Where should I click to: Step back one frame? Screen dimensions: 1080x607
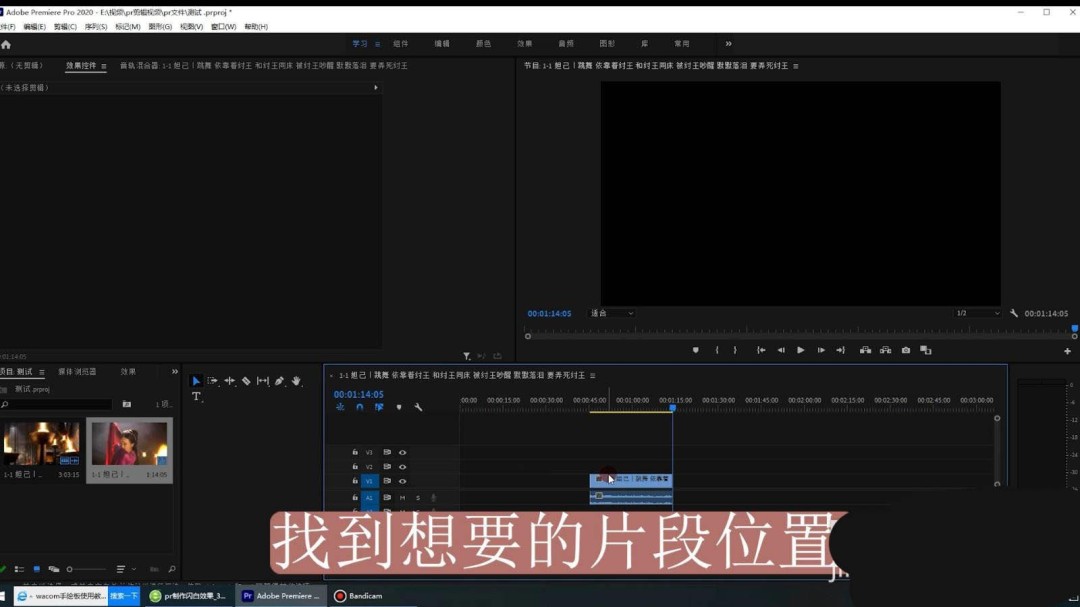(781, 351)
